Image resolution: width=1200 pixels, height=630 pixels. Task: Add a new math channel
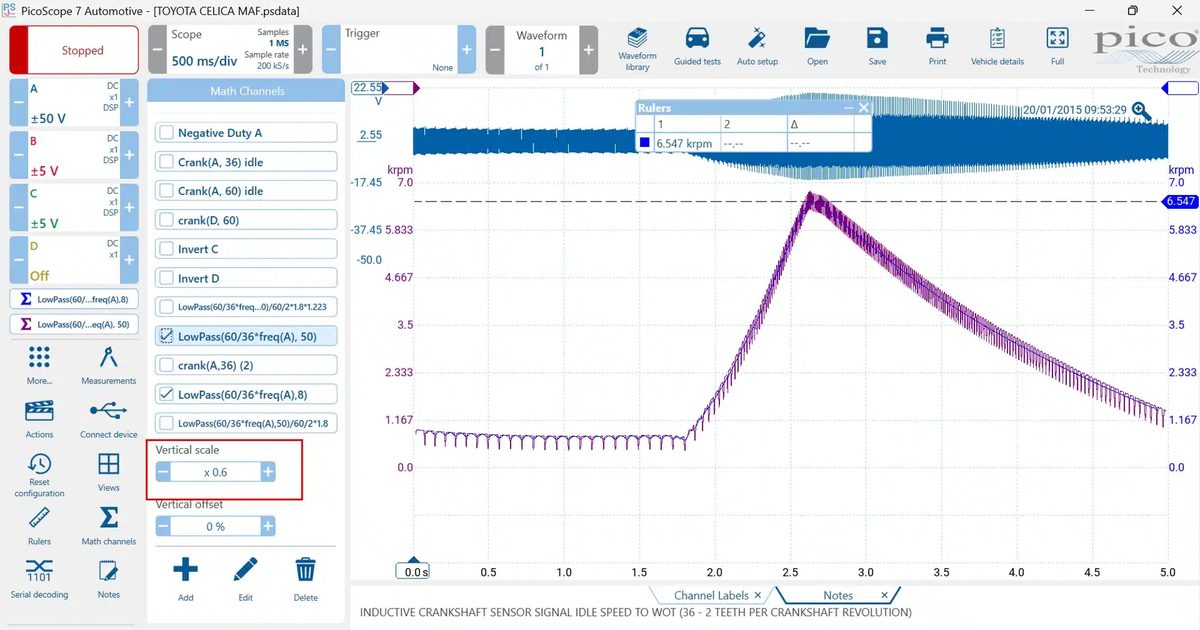pyautogui.click(x=185, y=580)
